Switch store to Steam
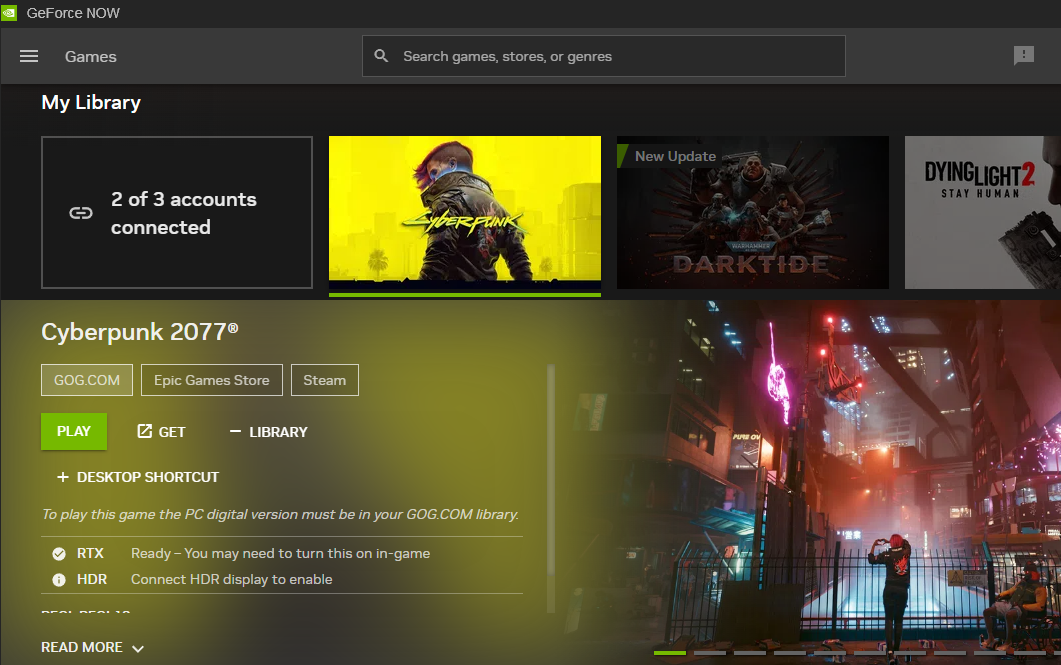1061x665 pixels. (x=324, y=380)
